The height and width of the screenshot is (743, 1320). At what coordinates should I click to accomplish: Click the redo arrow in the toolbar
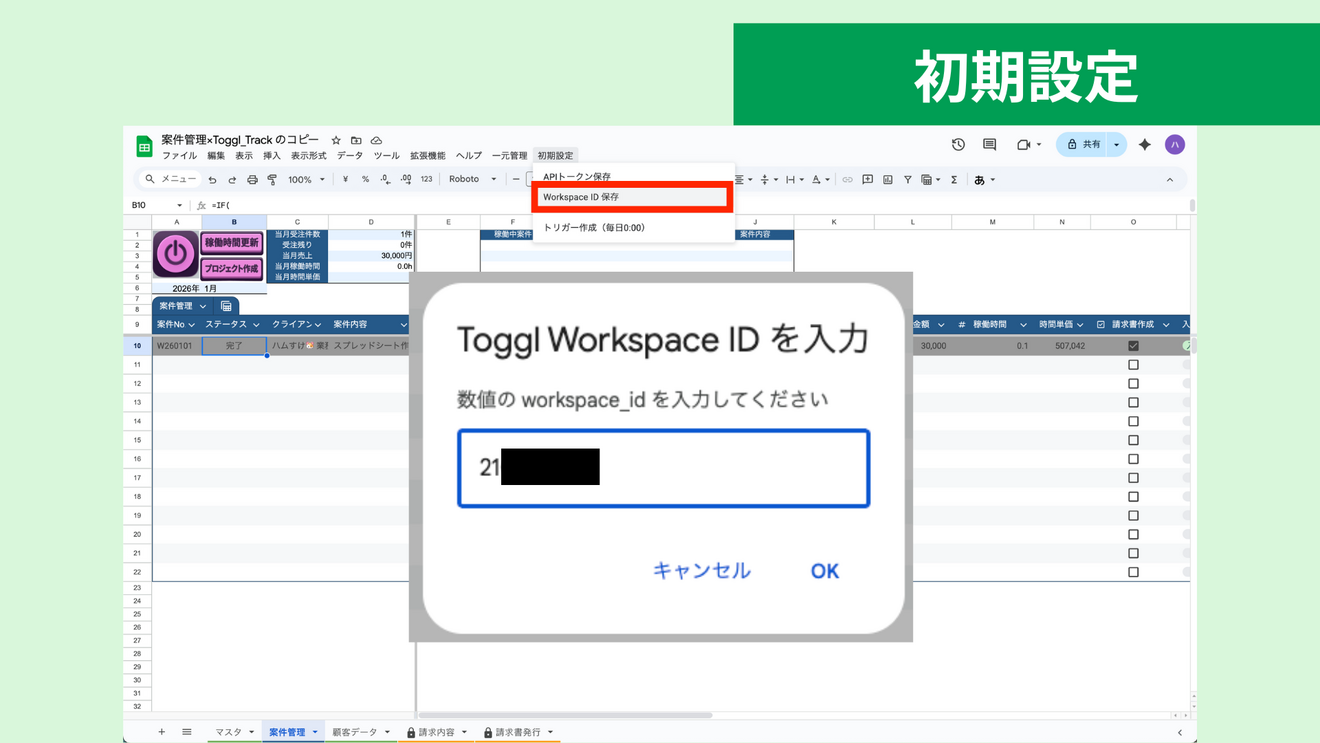(232, 180)
